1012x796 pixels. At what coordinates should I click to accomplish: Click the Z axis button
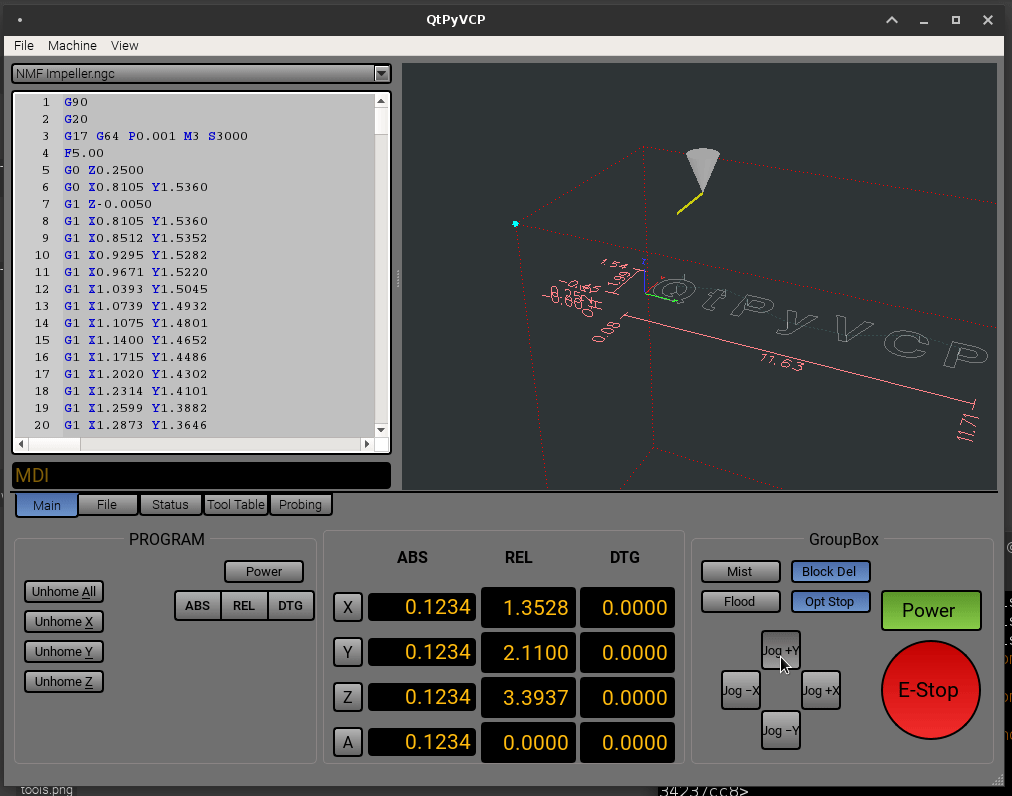[x=348, y=697]
